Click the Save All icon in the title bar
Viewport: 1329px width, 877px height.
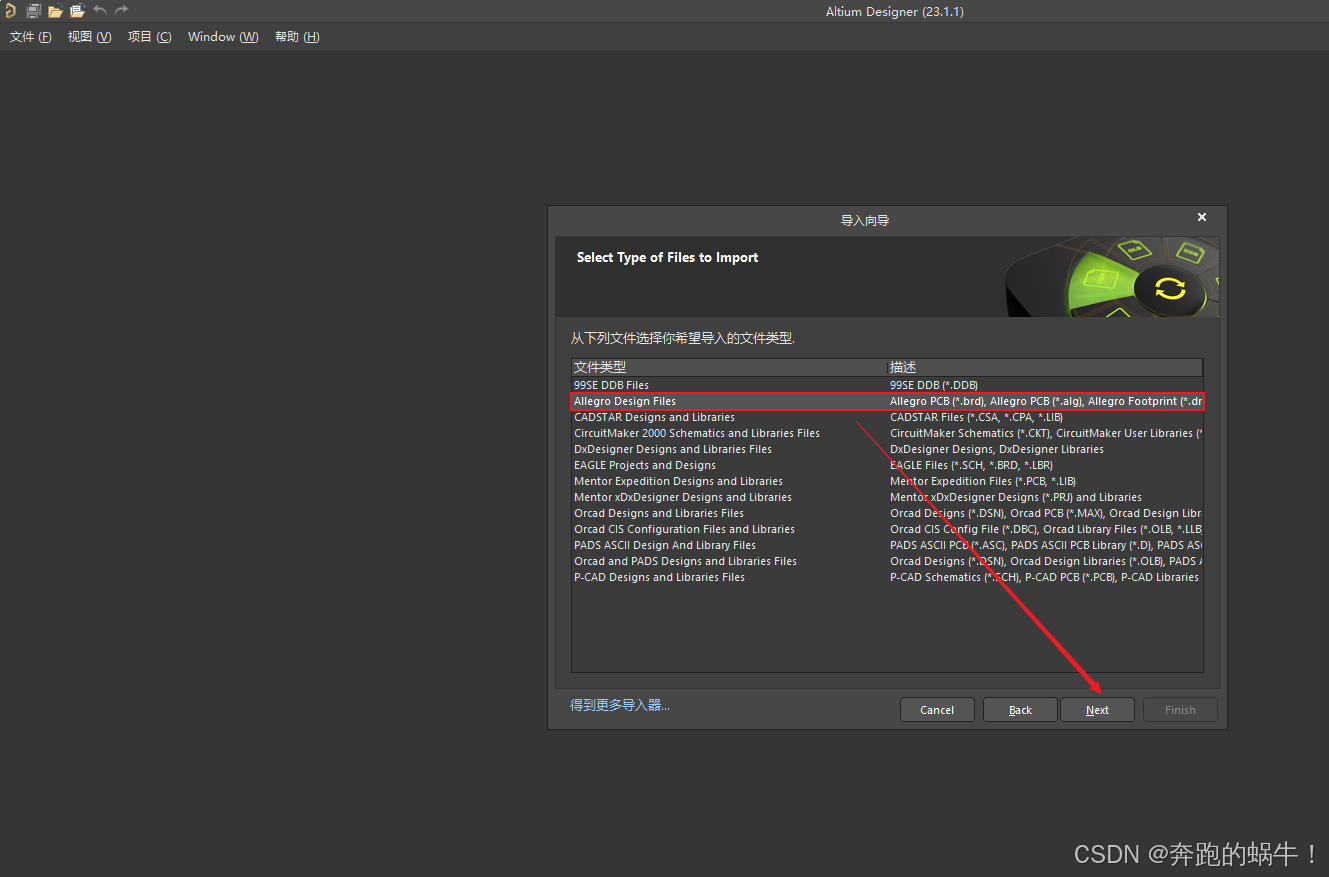click(x=33, y=11)
